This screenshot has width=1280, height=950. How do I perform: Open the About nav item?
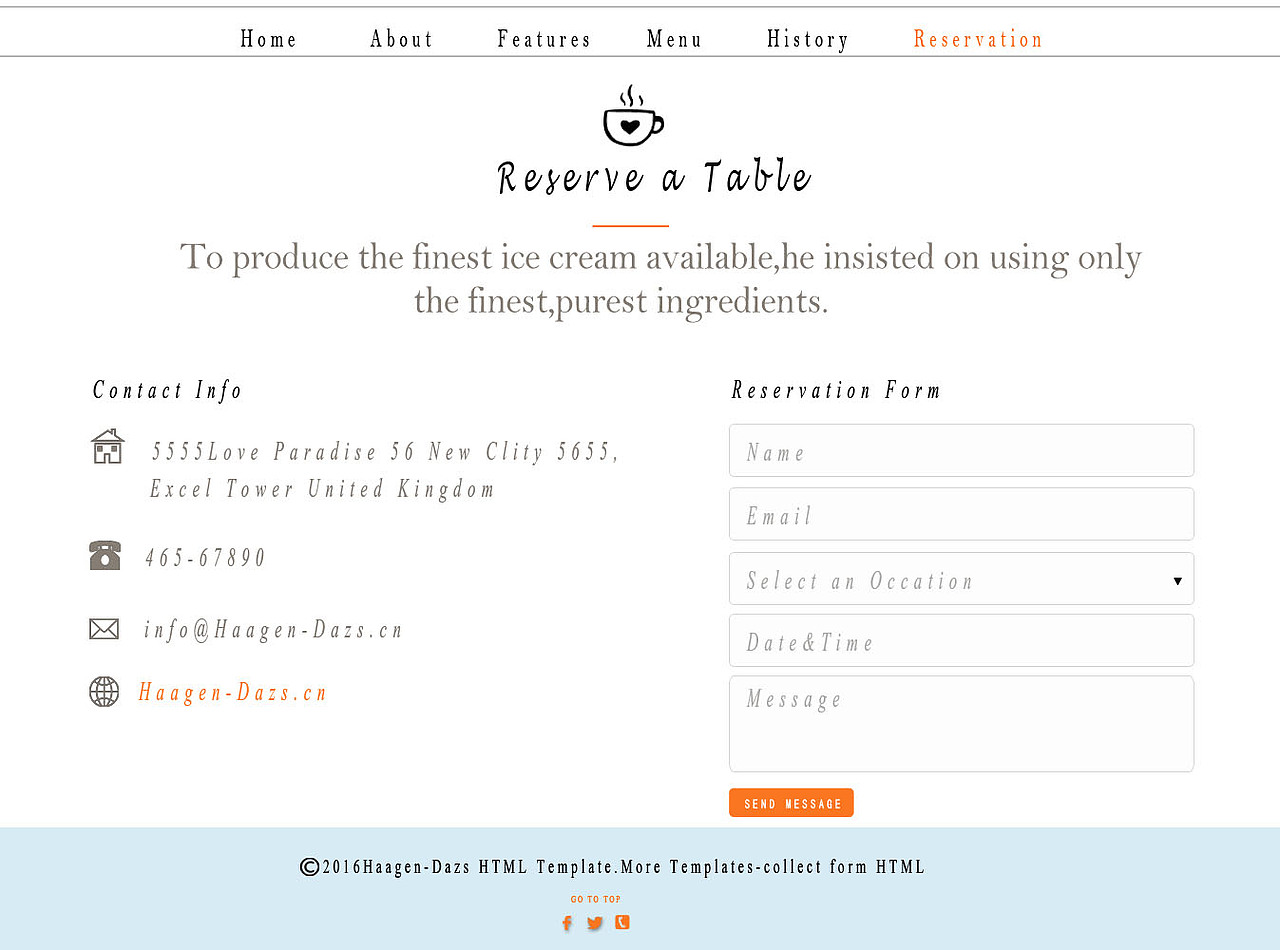click(x=402, y=39)
